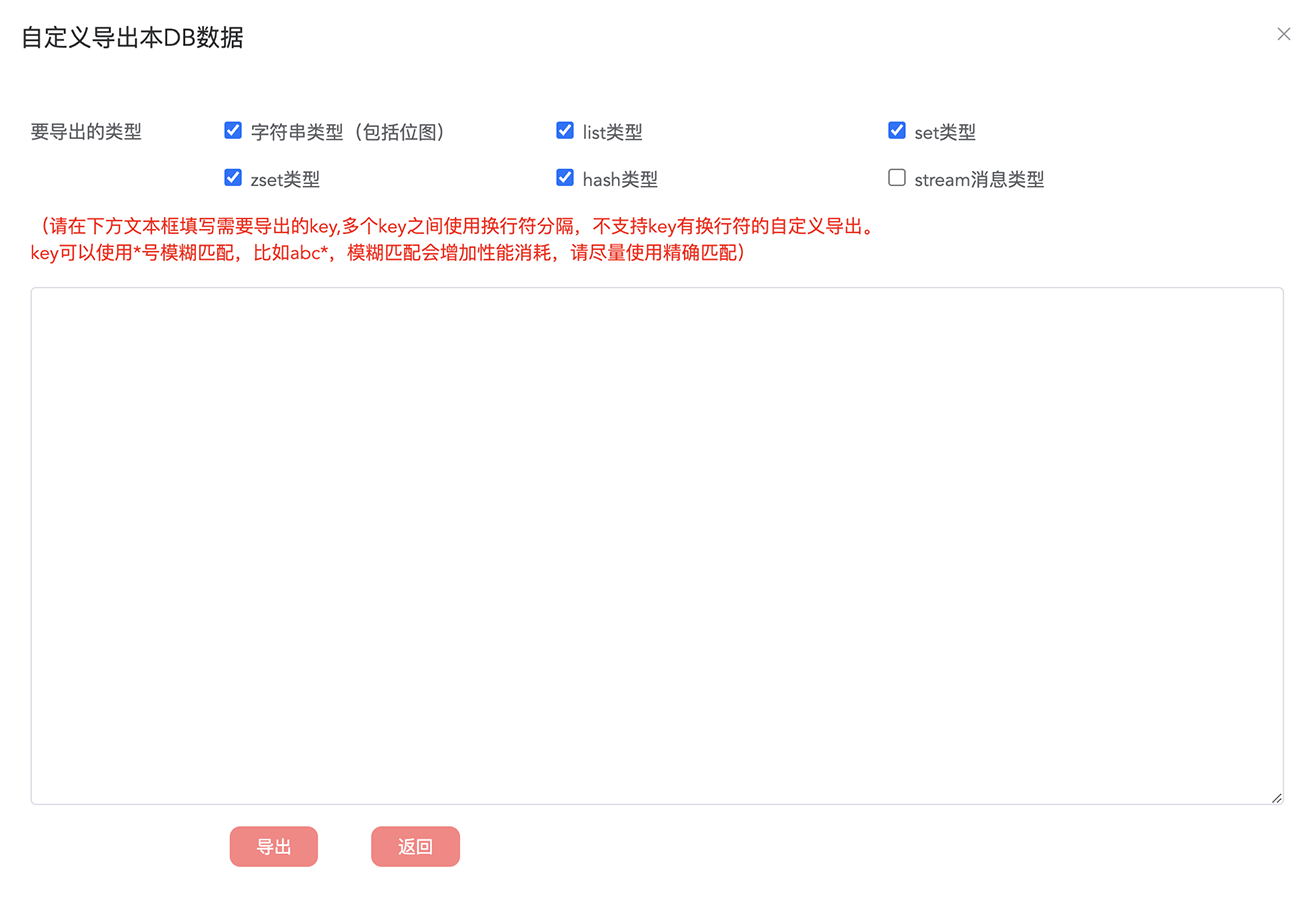
Task: Focus the key list text area
Action: tap(656, 545)
